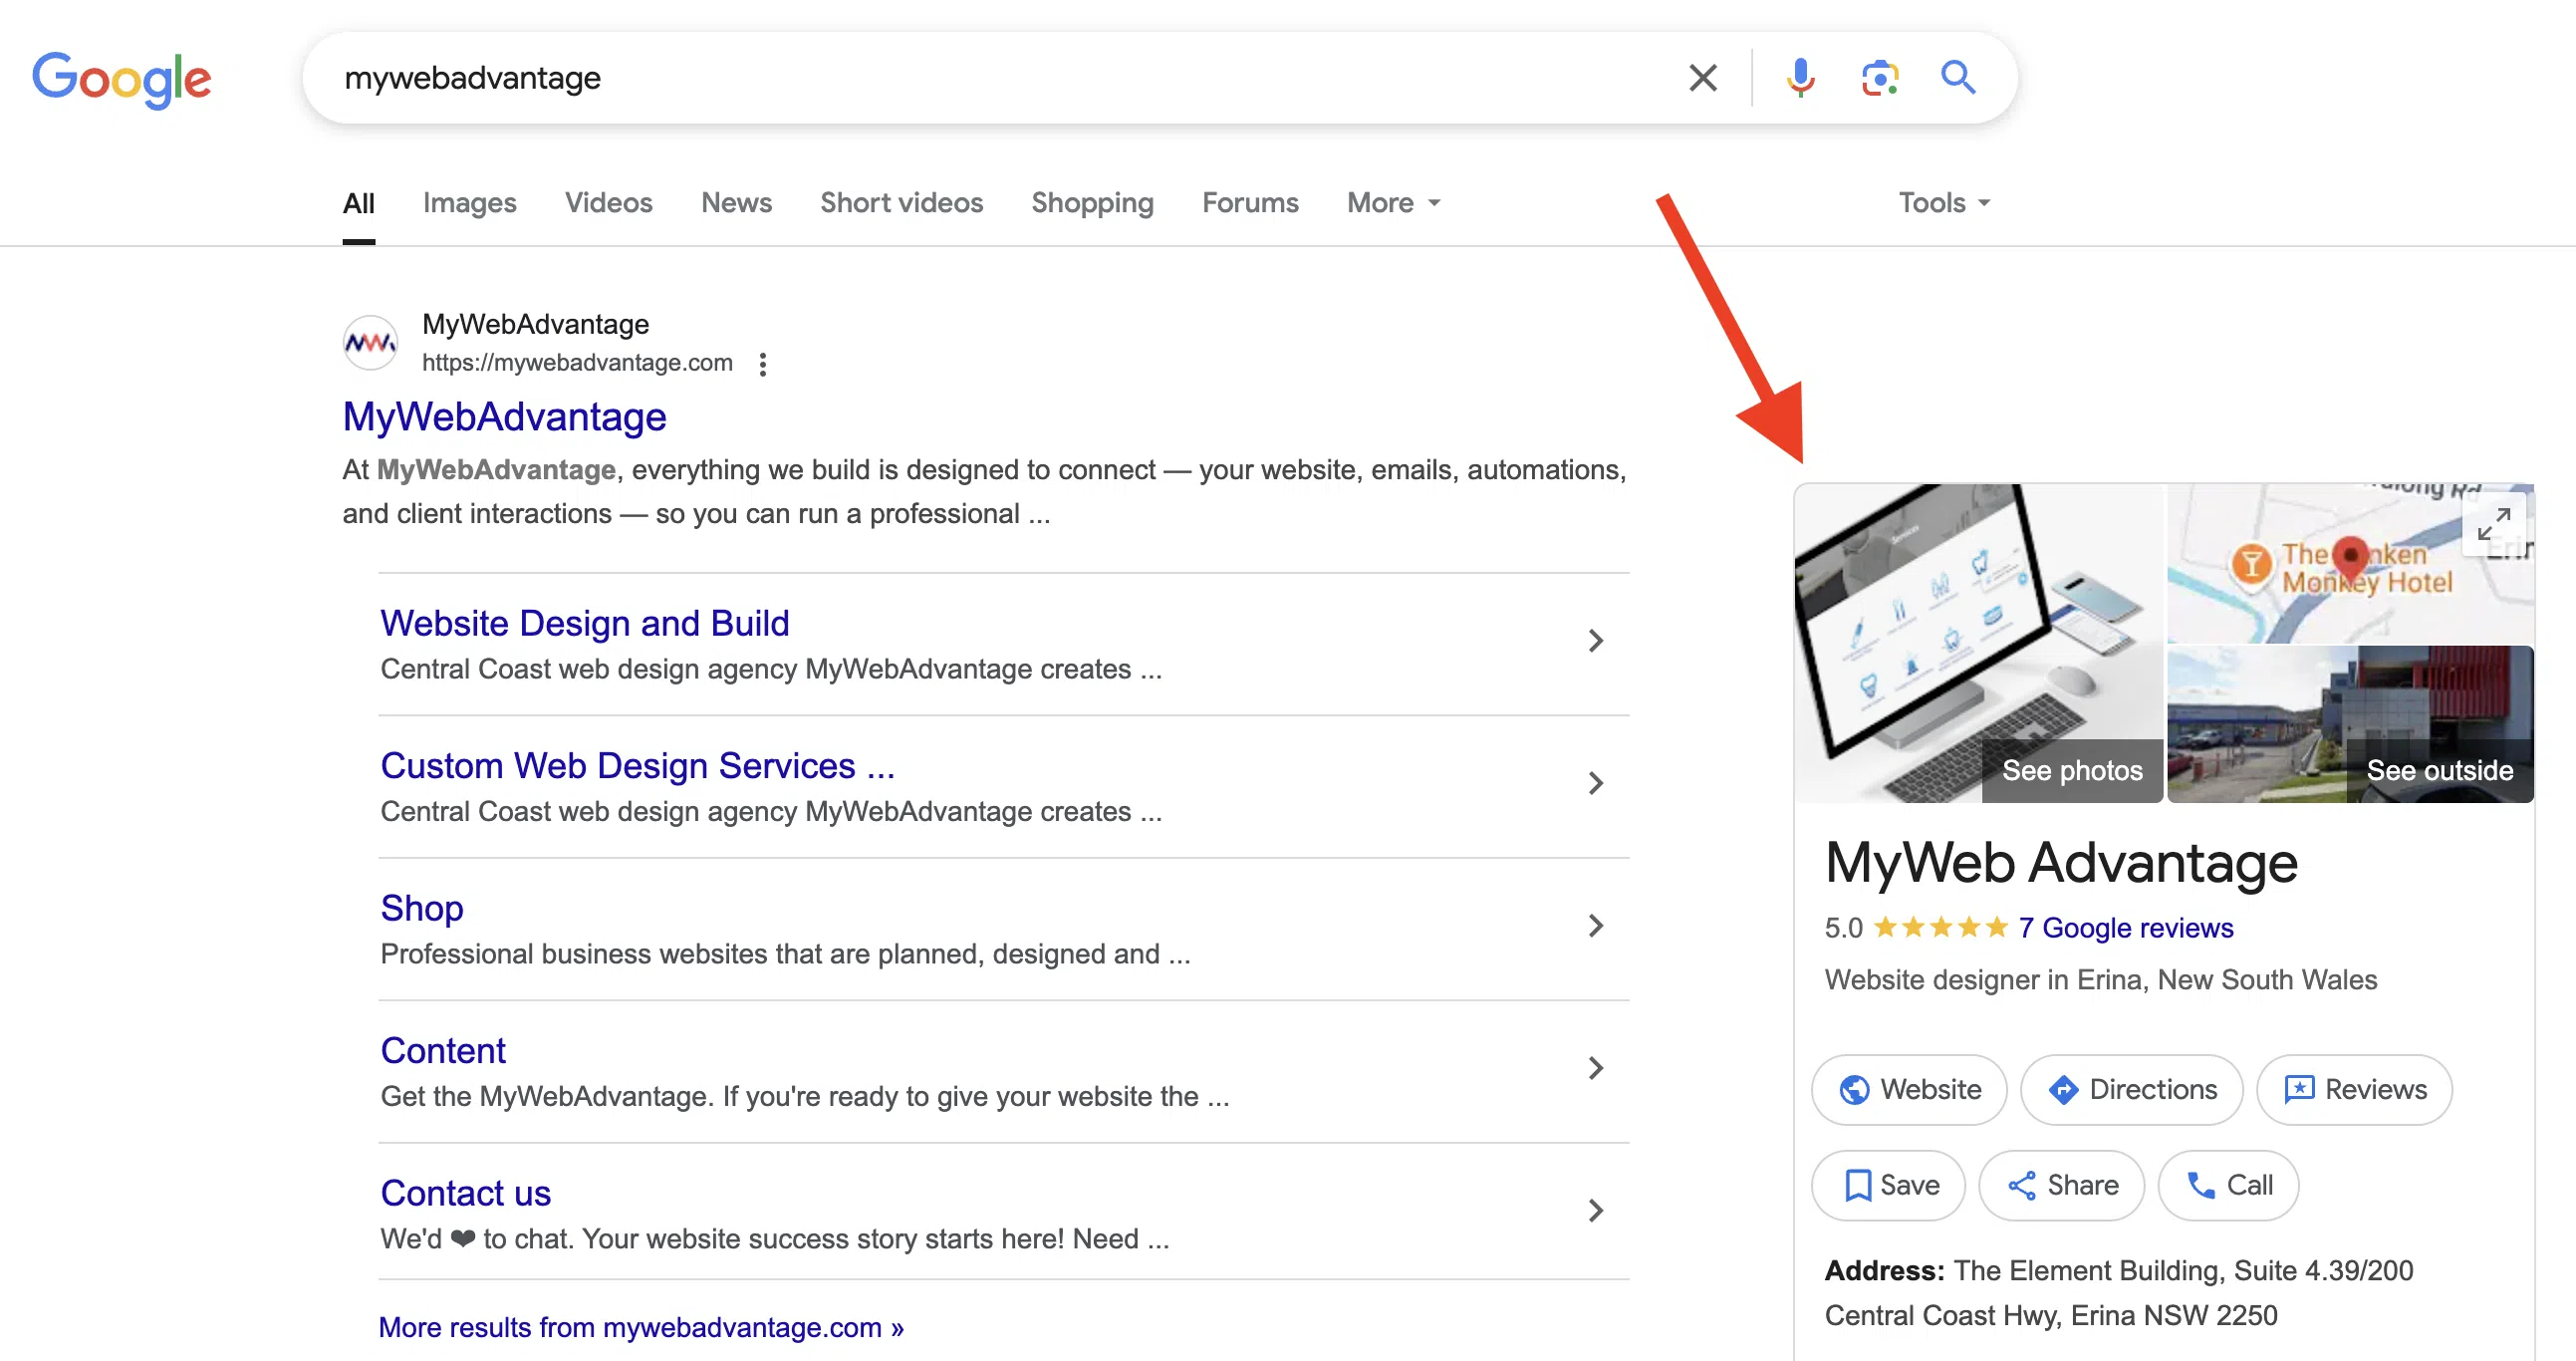The image size is (2576, 1361).
Task: Open three-dot menu beside mywebadvantage.com URL
Action: pos(763,364)
